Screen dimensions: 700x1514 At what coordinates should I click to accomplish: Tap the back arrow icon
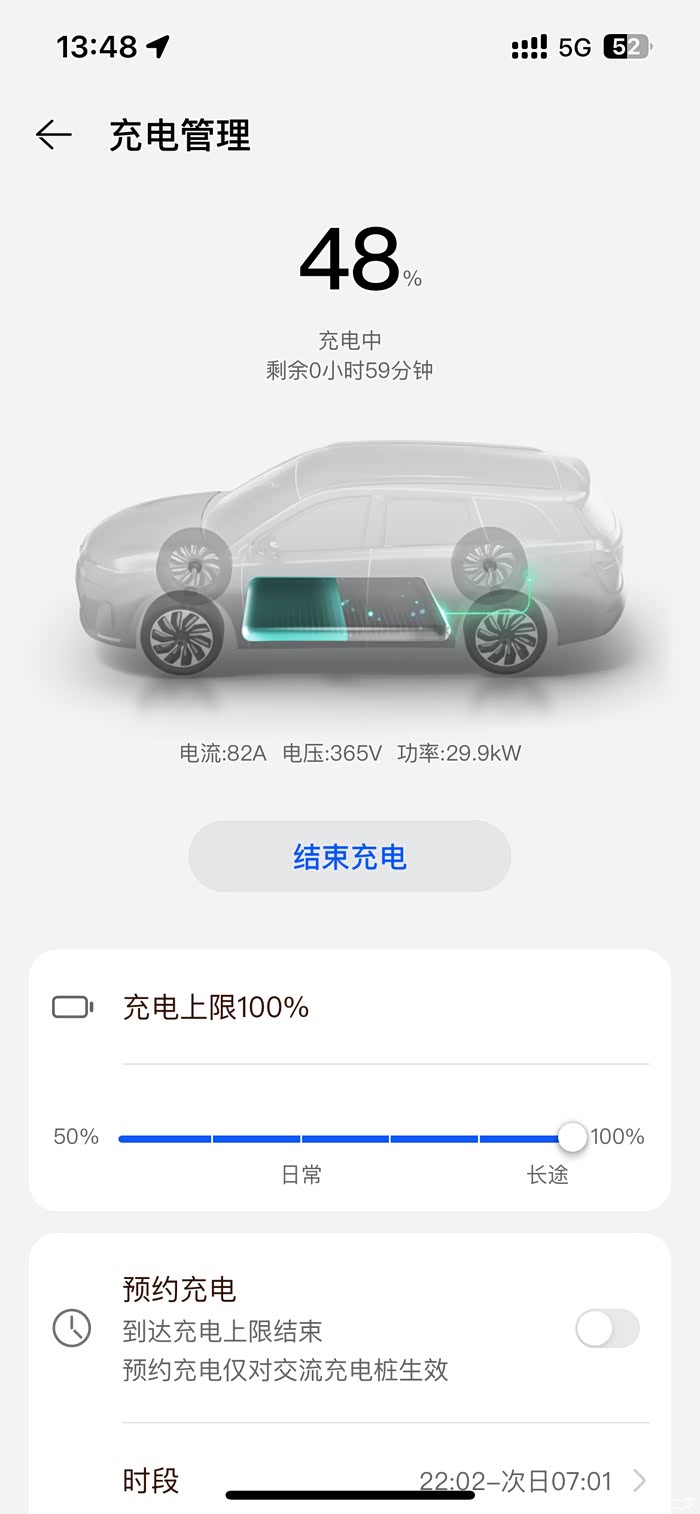click(53, 135)
